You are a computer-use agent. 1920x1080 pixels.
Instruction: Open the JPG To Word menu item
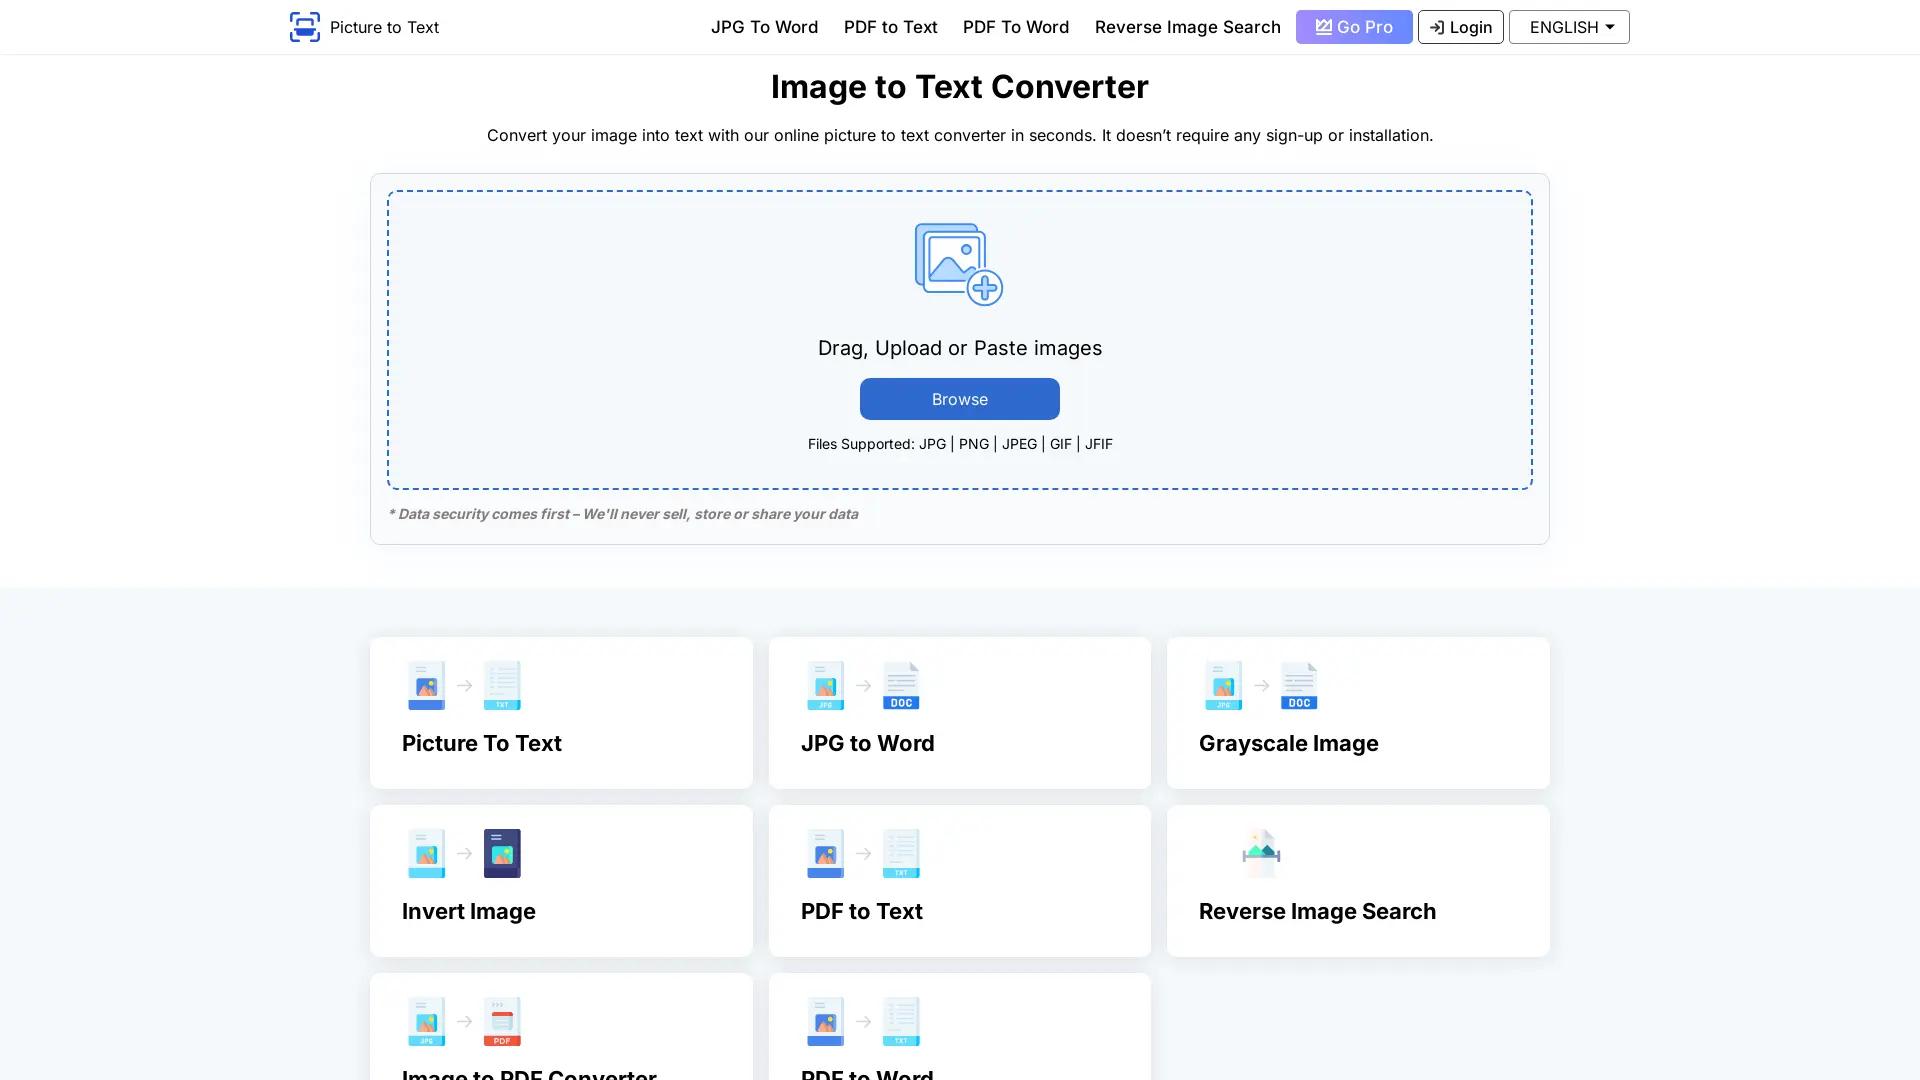click(764, 27)
